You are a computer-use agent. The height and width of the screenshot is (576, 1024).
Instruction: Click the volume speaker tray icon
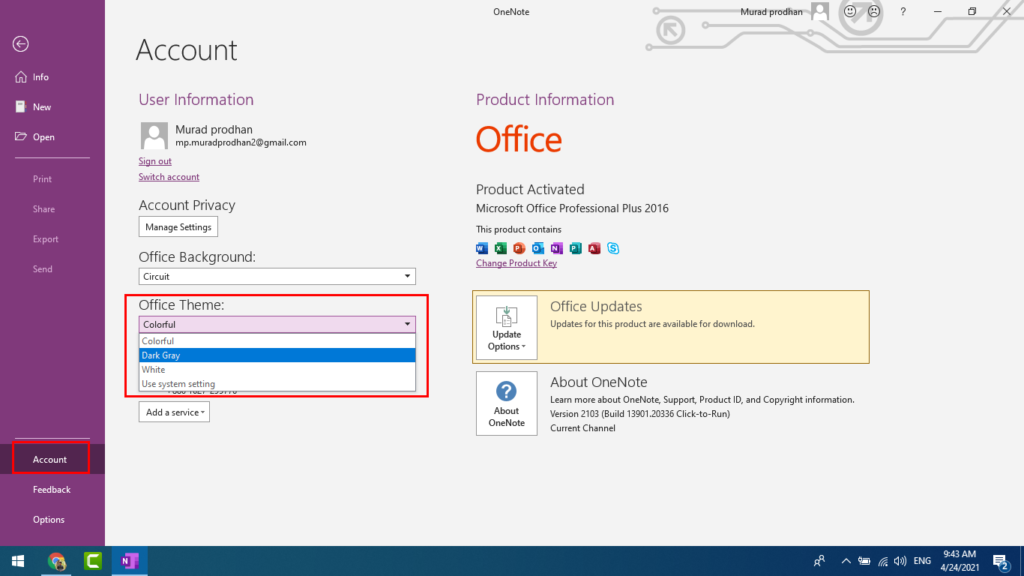(x=901, y=561)
